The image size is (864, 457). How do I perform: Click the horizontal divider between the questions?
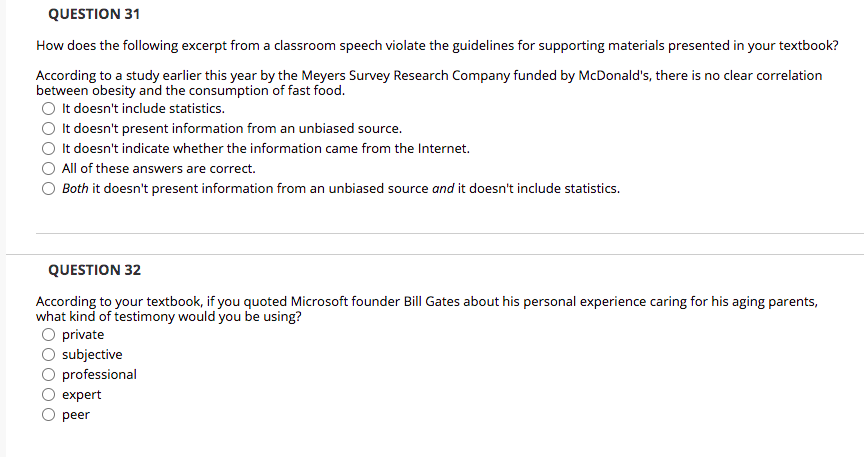[449, 233]
